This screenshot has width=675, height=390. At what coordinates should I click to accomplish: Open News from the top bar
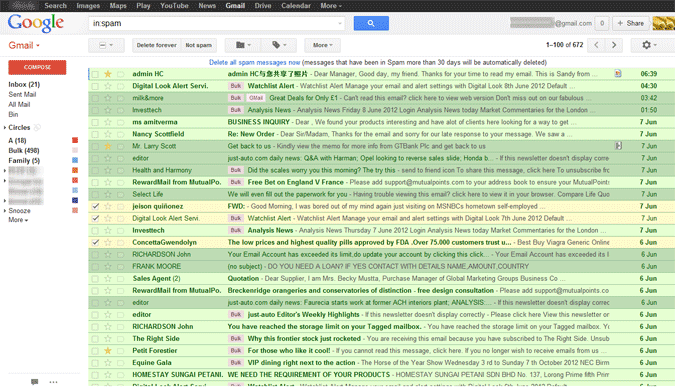tap(207, 6)
